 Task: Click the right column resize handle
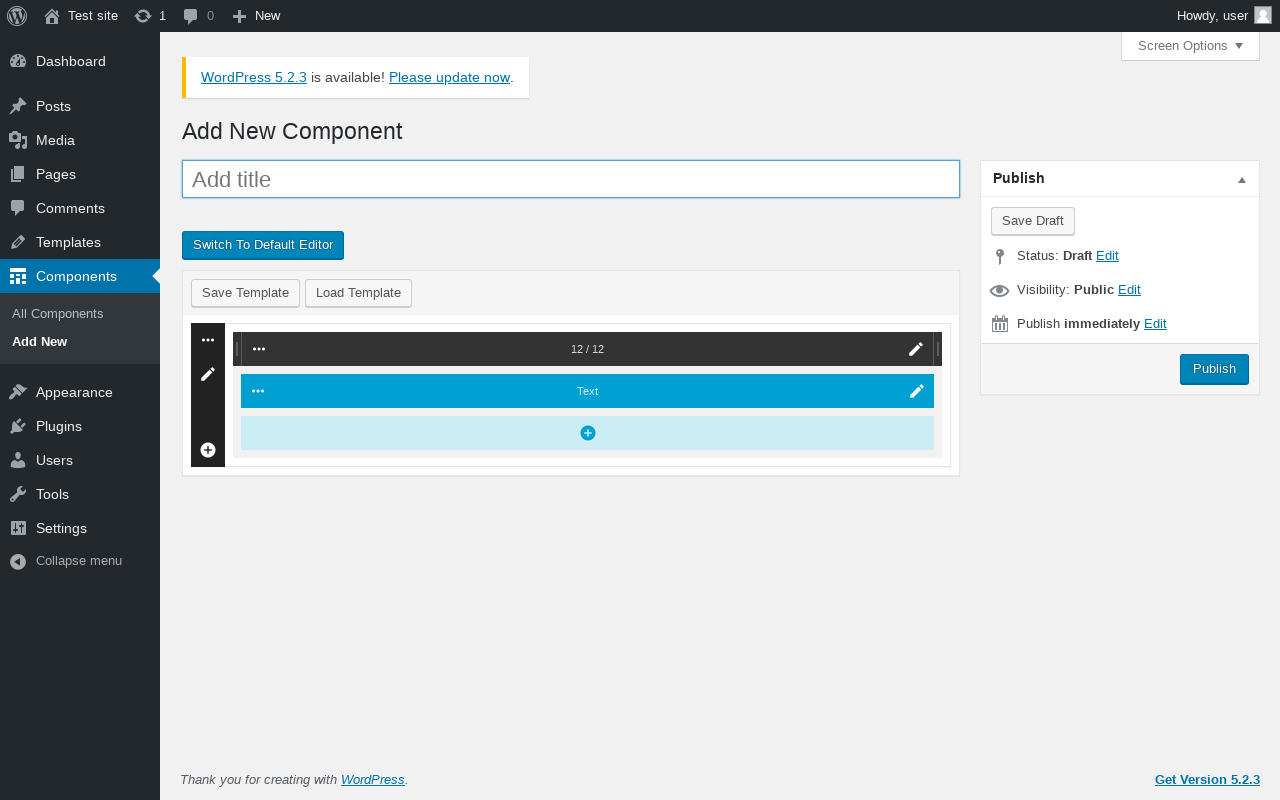[938, 349]
